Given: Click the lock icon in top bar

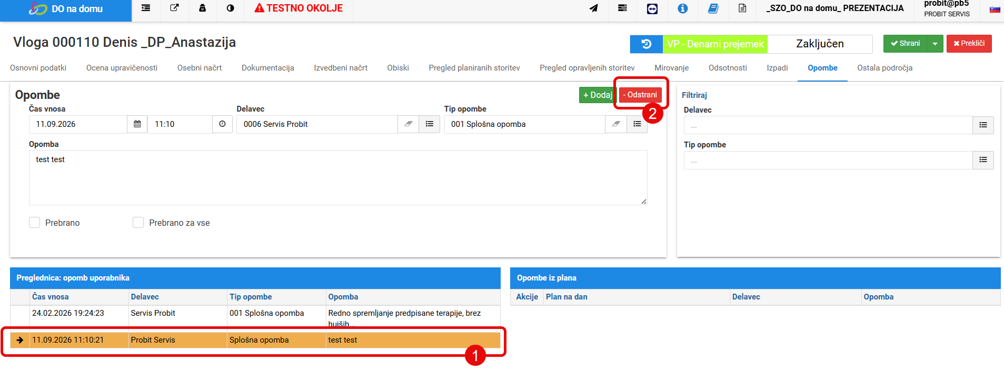Looking at the screenshot, I should point(202,9).
